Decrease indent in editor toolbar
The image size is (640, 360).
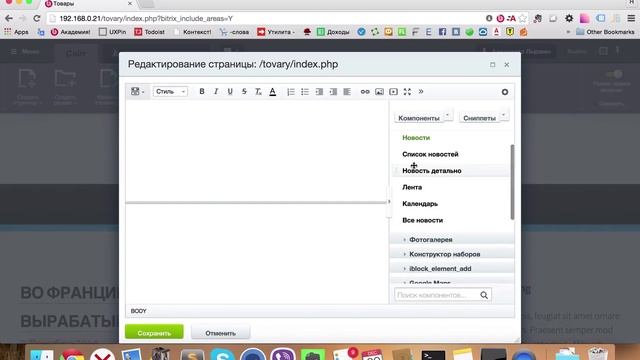click(x=319, y=91)
